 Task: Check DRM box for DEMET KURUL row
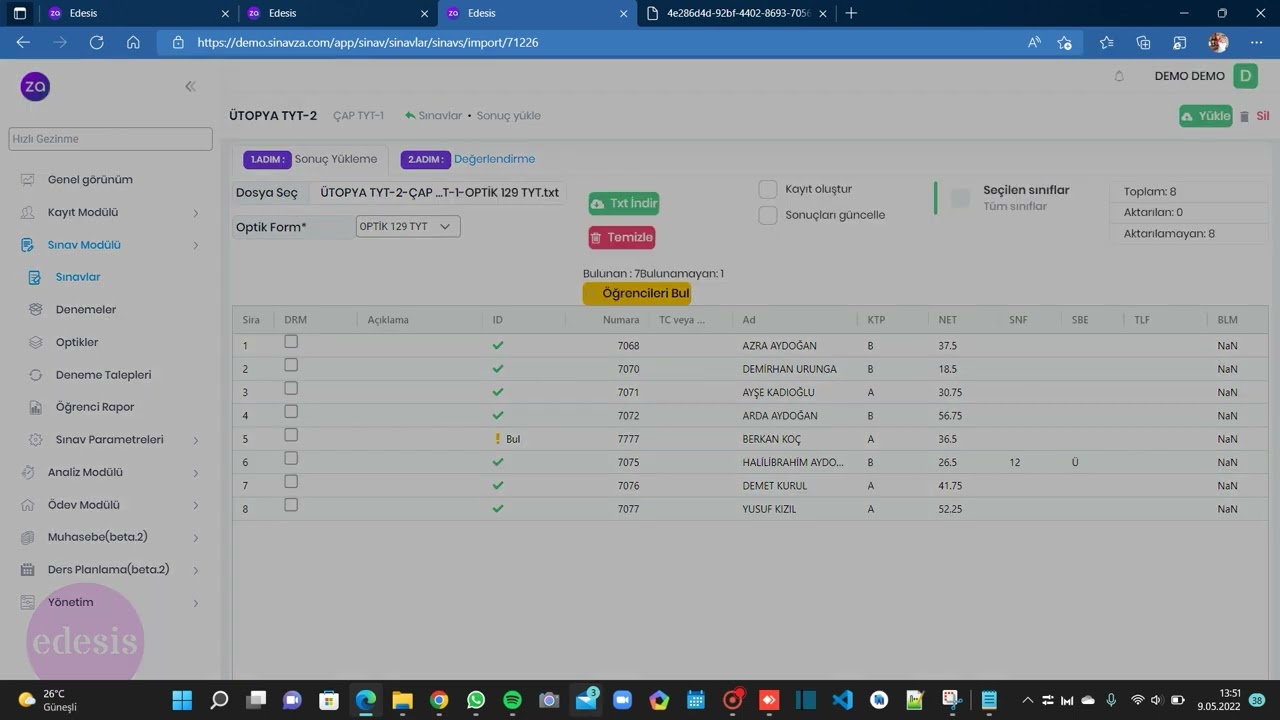(291, 482)
